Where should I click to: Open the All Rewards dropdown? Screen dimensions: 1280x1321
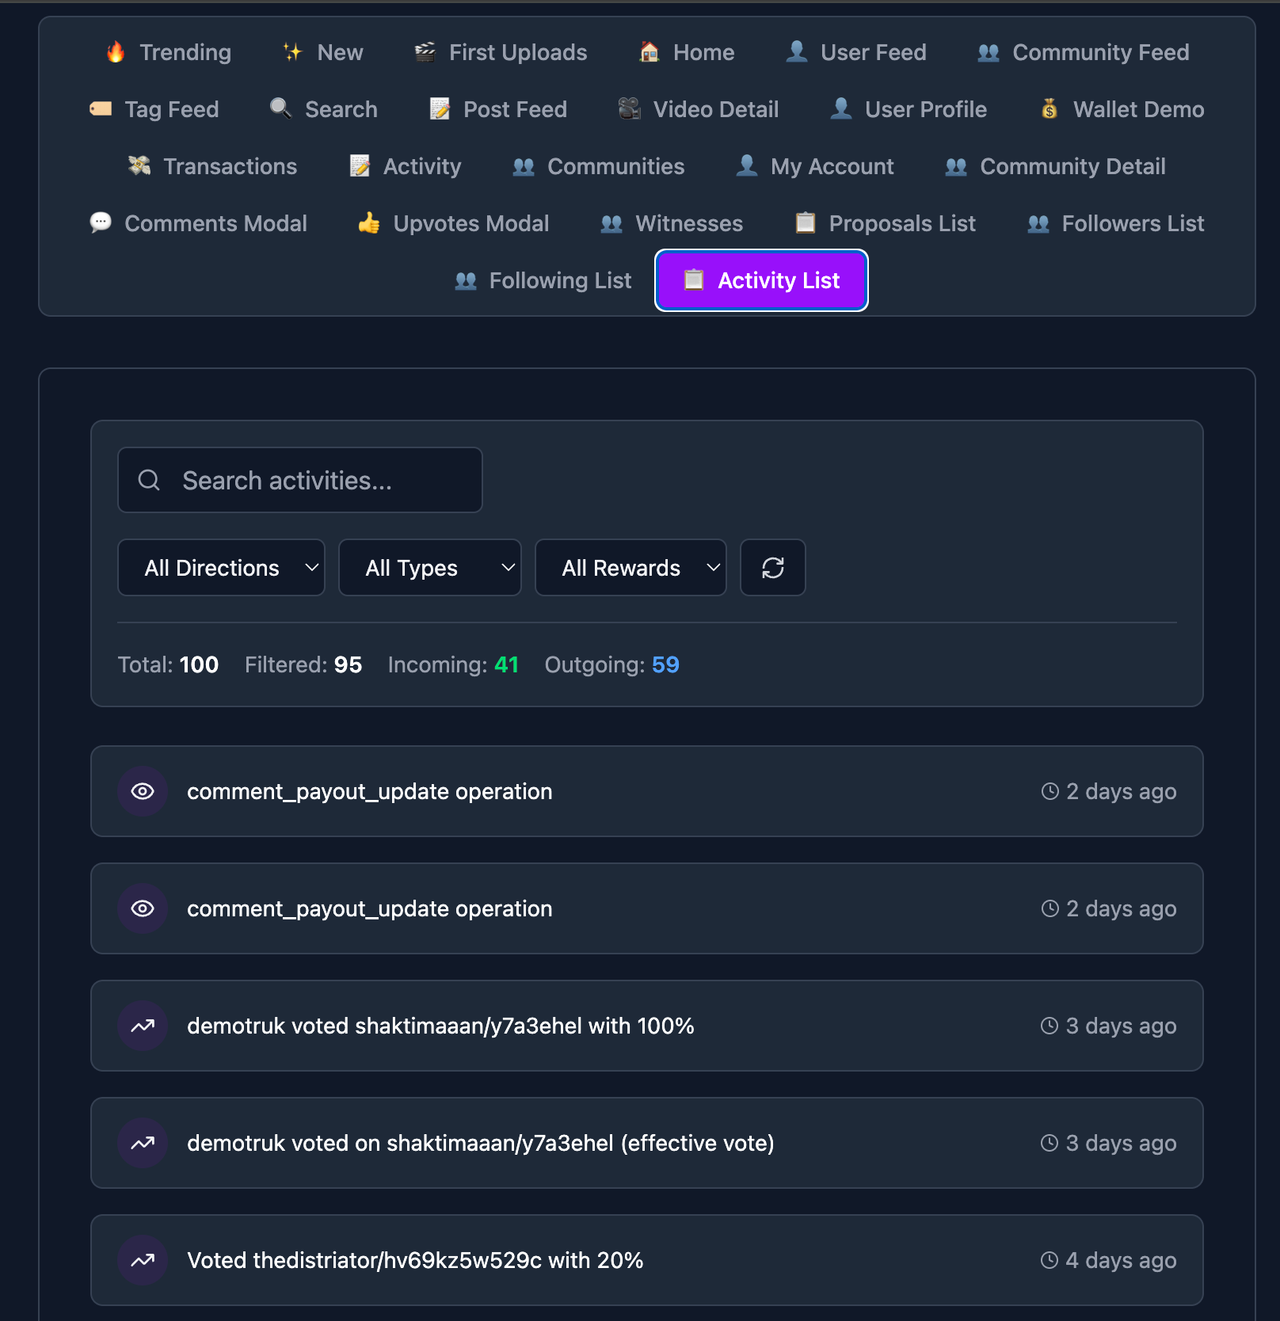click(x=630, y=568)
